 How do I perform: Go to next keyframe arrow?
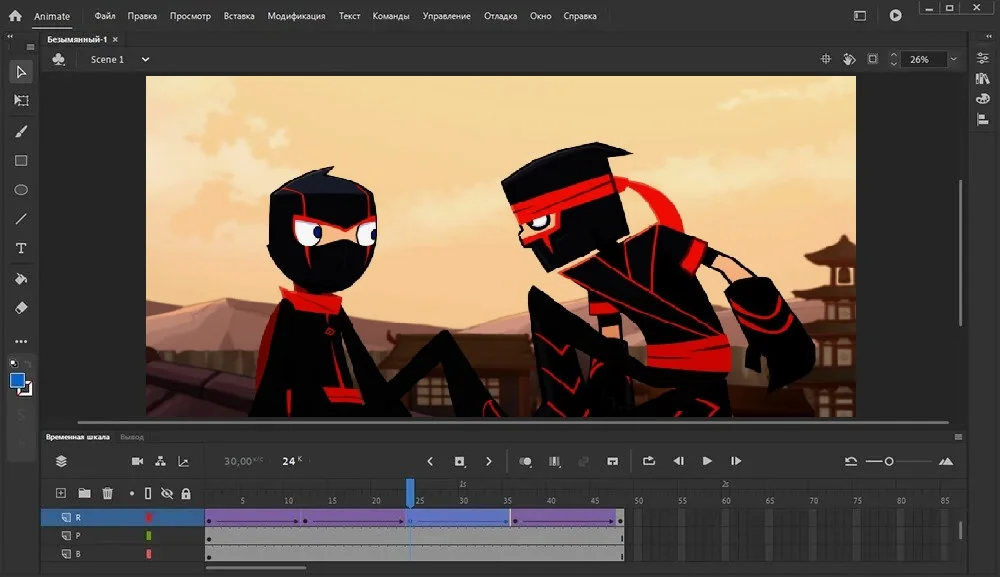[489, 461]
